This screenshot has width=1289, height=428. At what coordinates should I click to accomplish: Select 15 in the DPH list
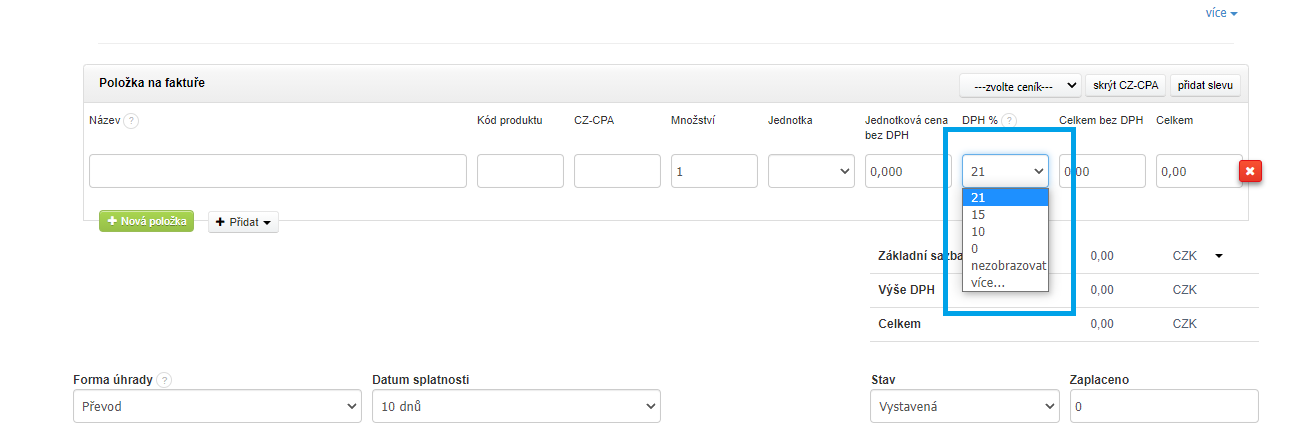[x=979, y=214]
